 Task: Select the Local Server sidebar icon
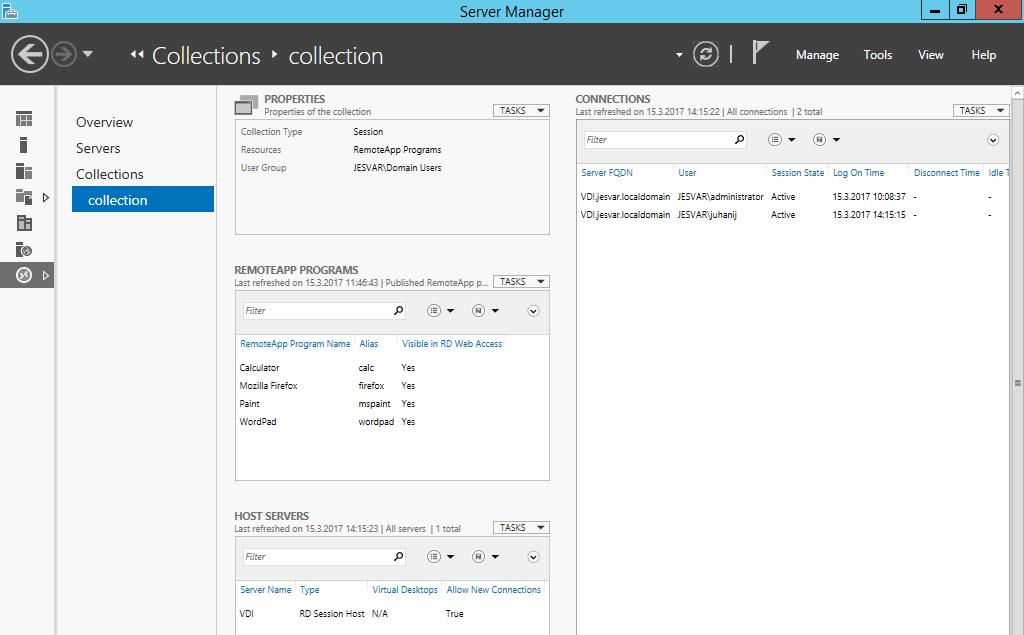point(24,145)
